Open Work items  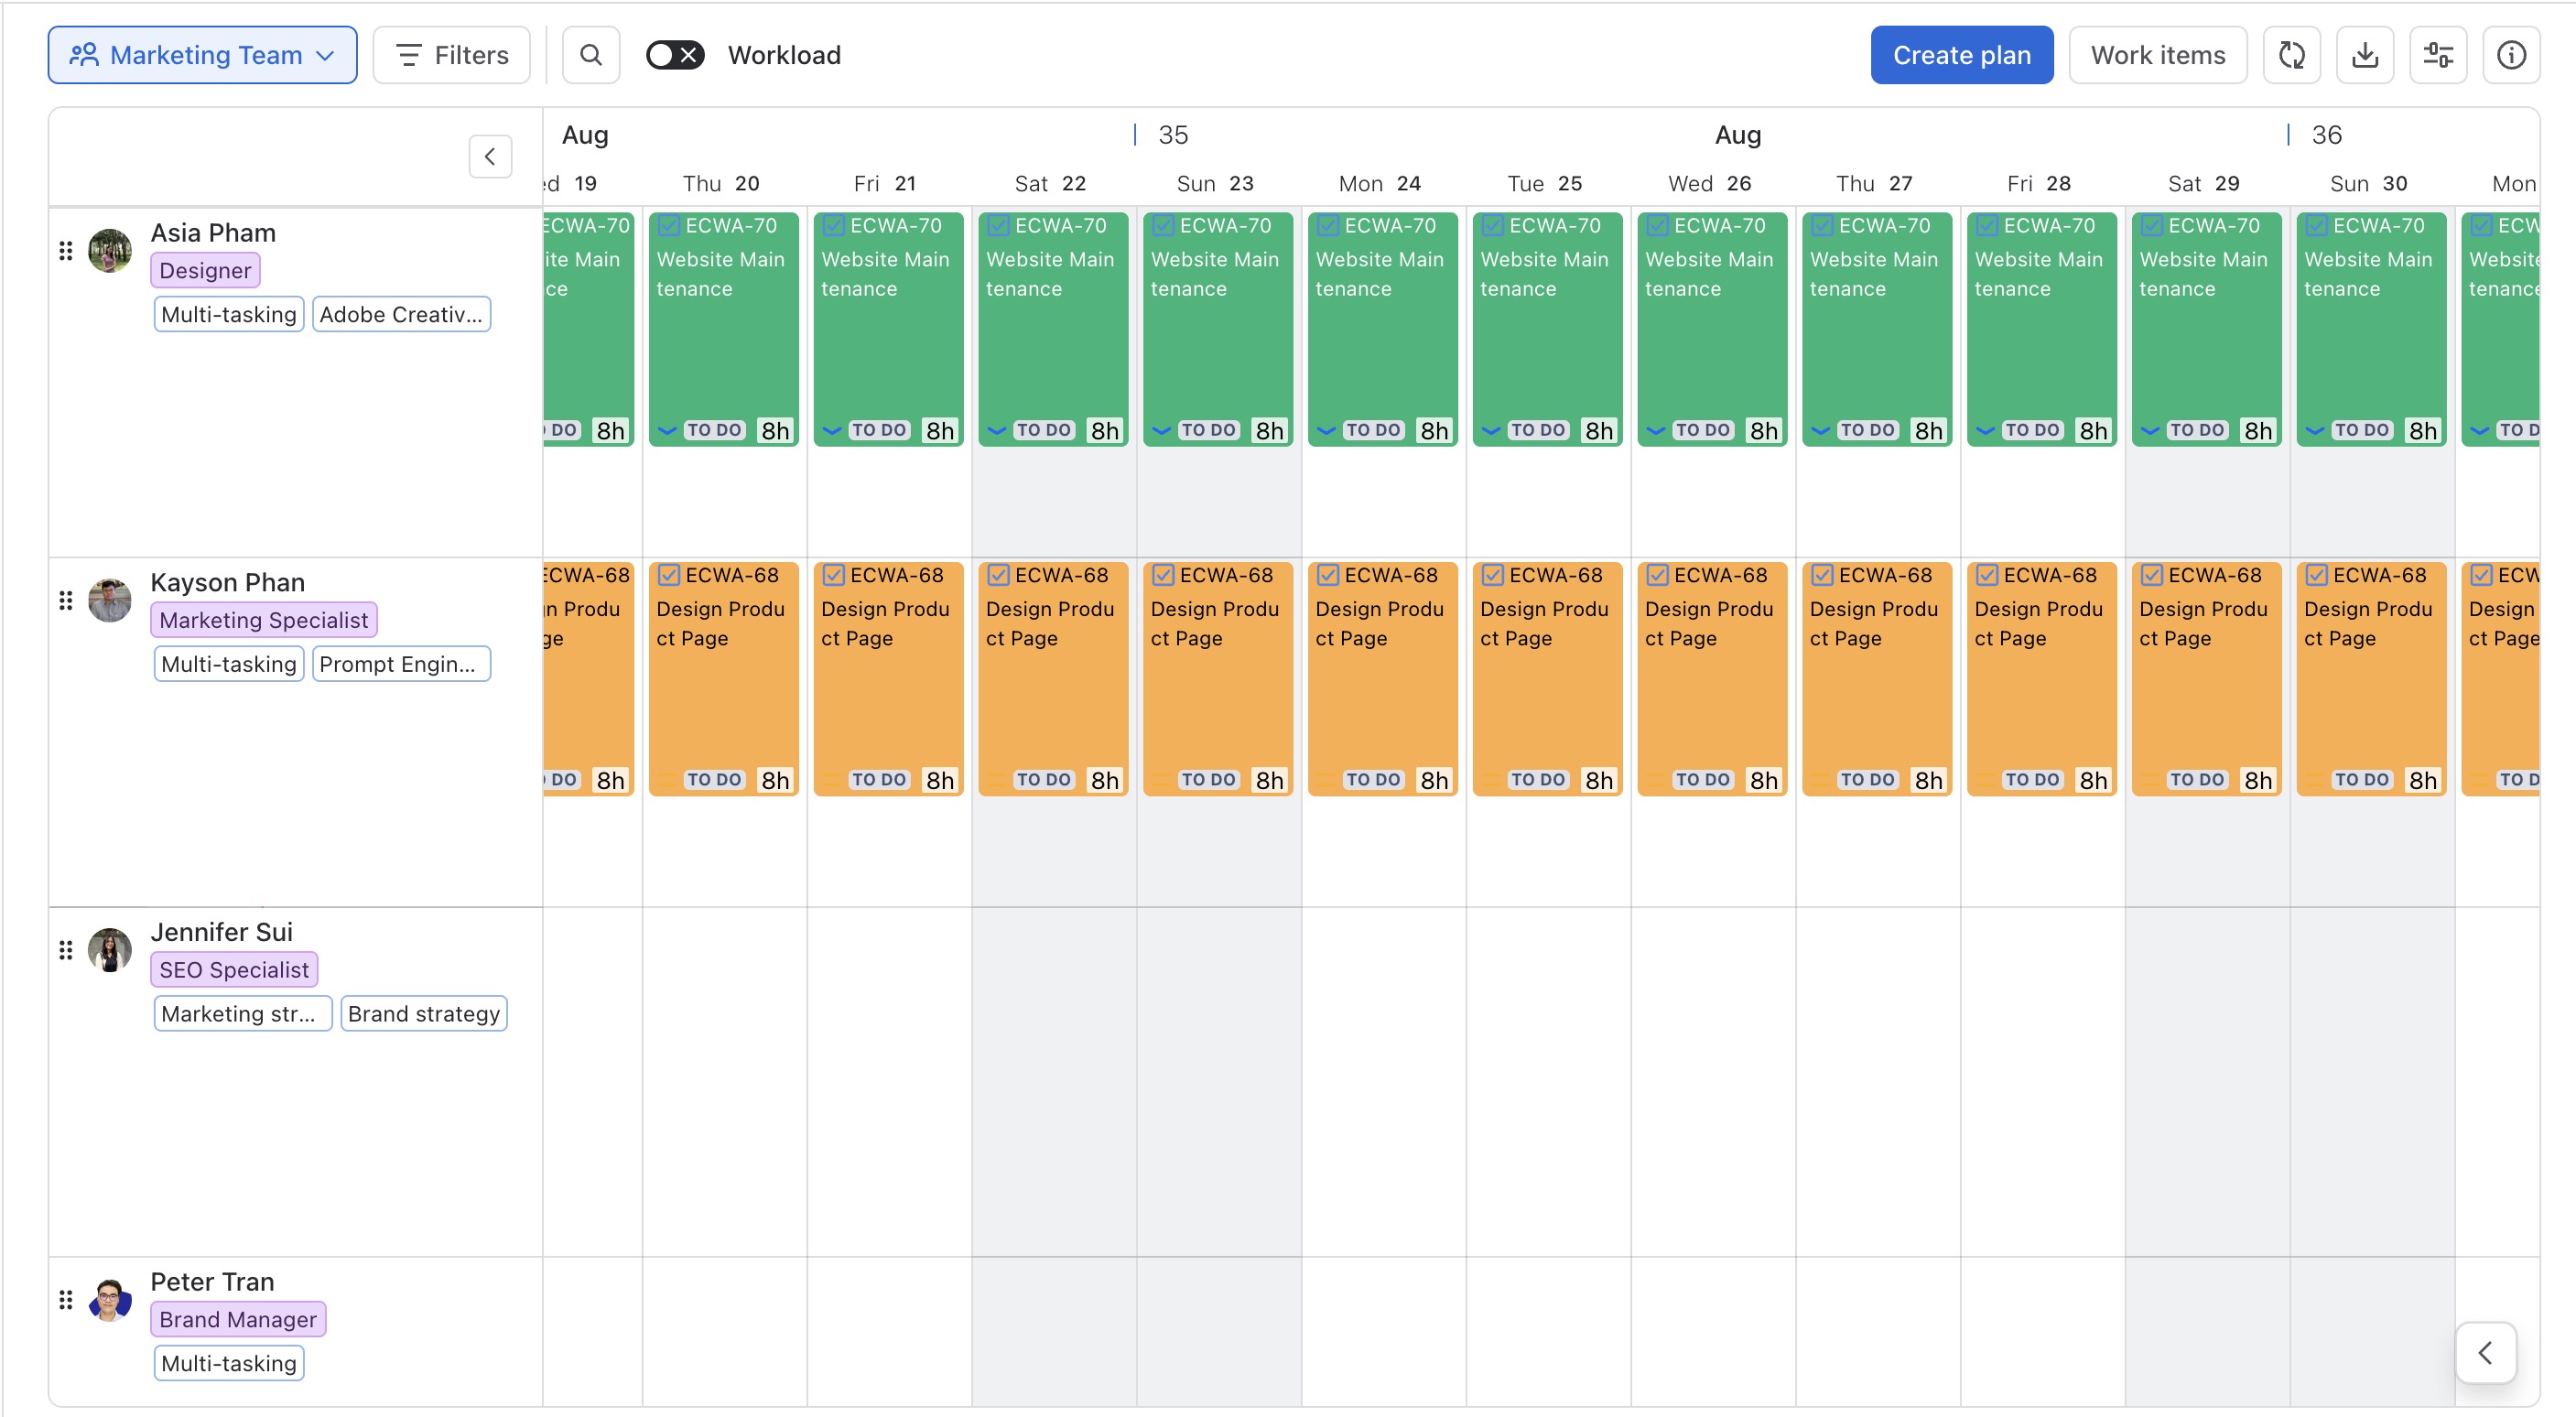click(2158, 55)
